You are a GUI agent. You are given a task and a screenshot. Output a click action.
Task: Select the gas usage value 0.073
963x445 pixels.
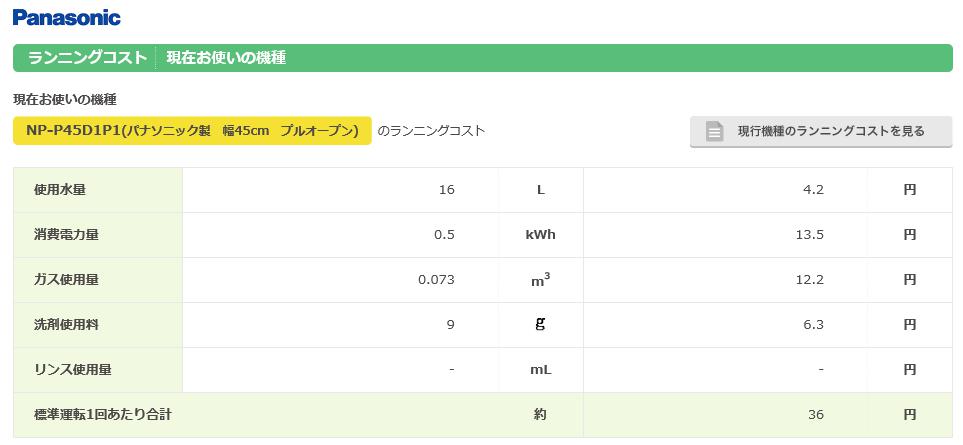pyautogui.click(x=436, y=280)
